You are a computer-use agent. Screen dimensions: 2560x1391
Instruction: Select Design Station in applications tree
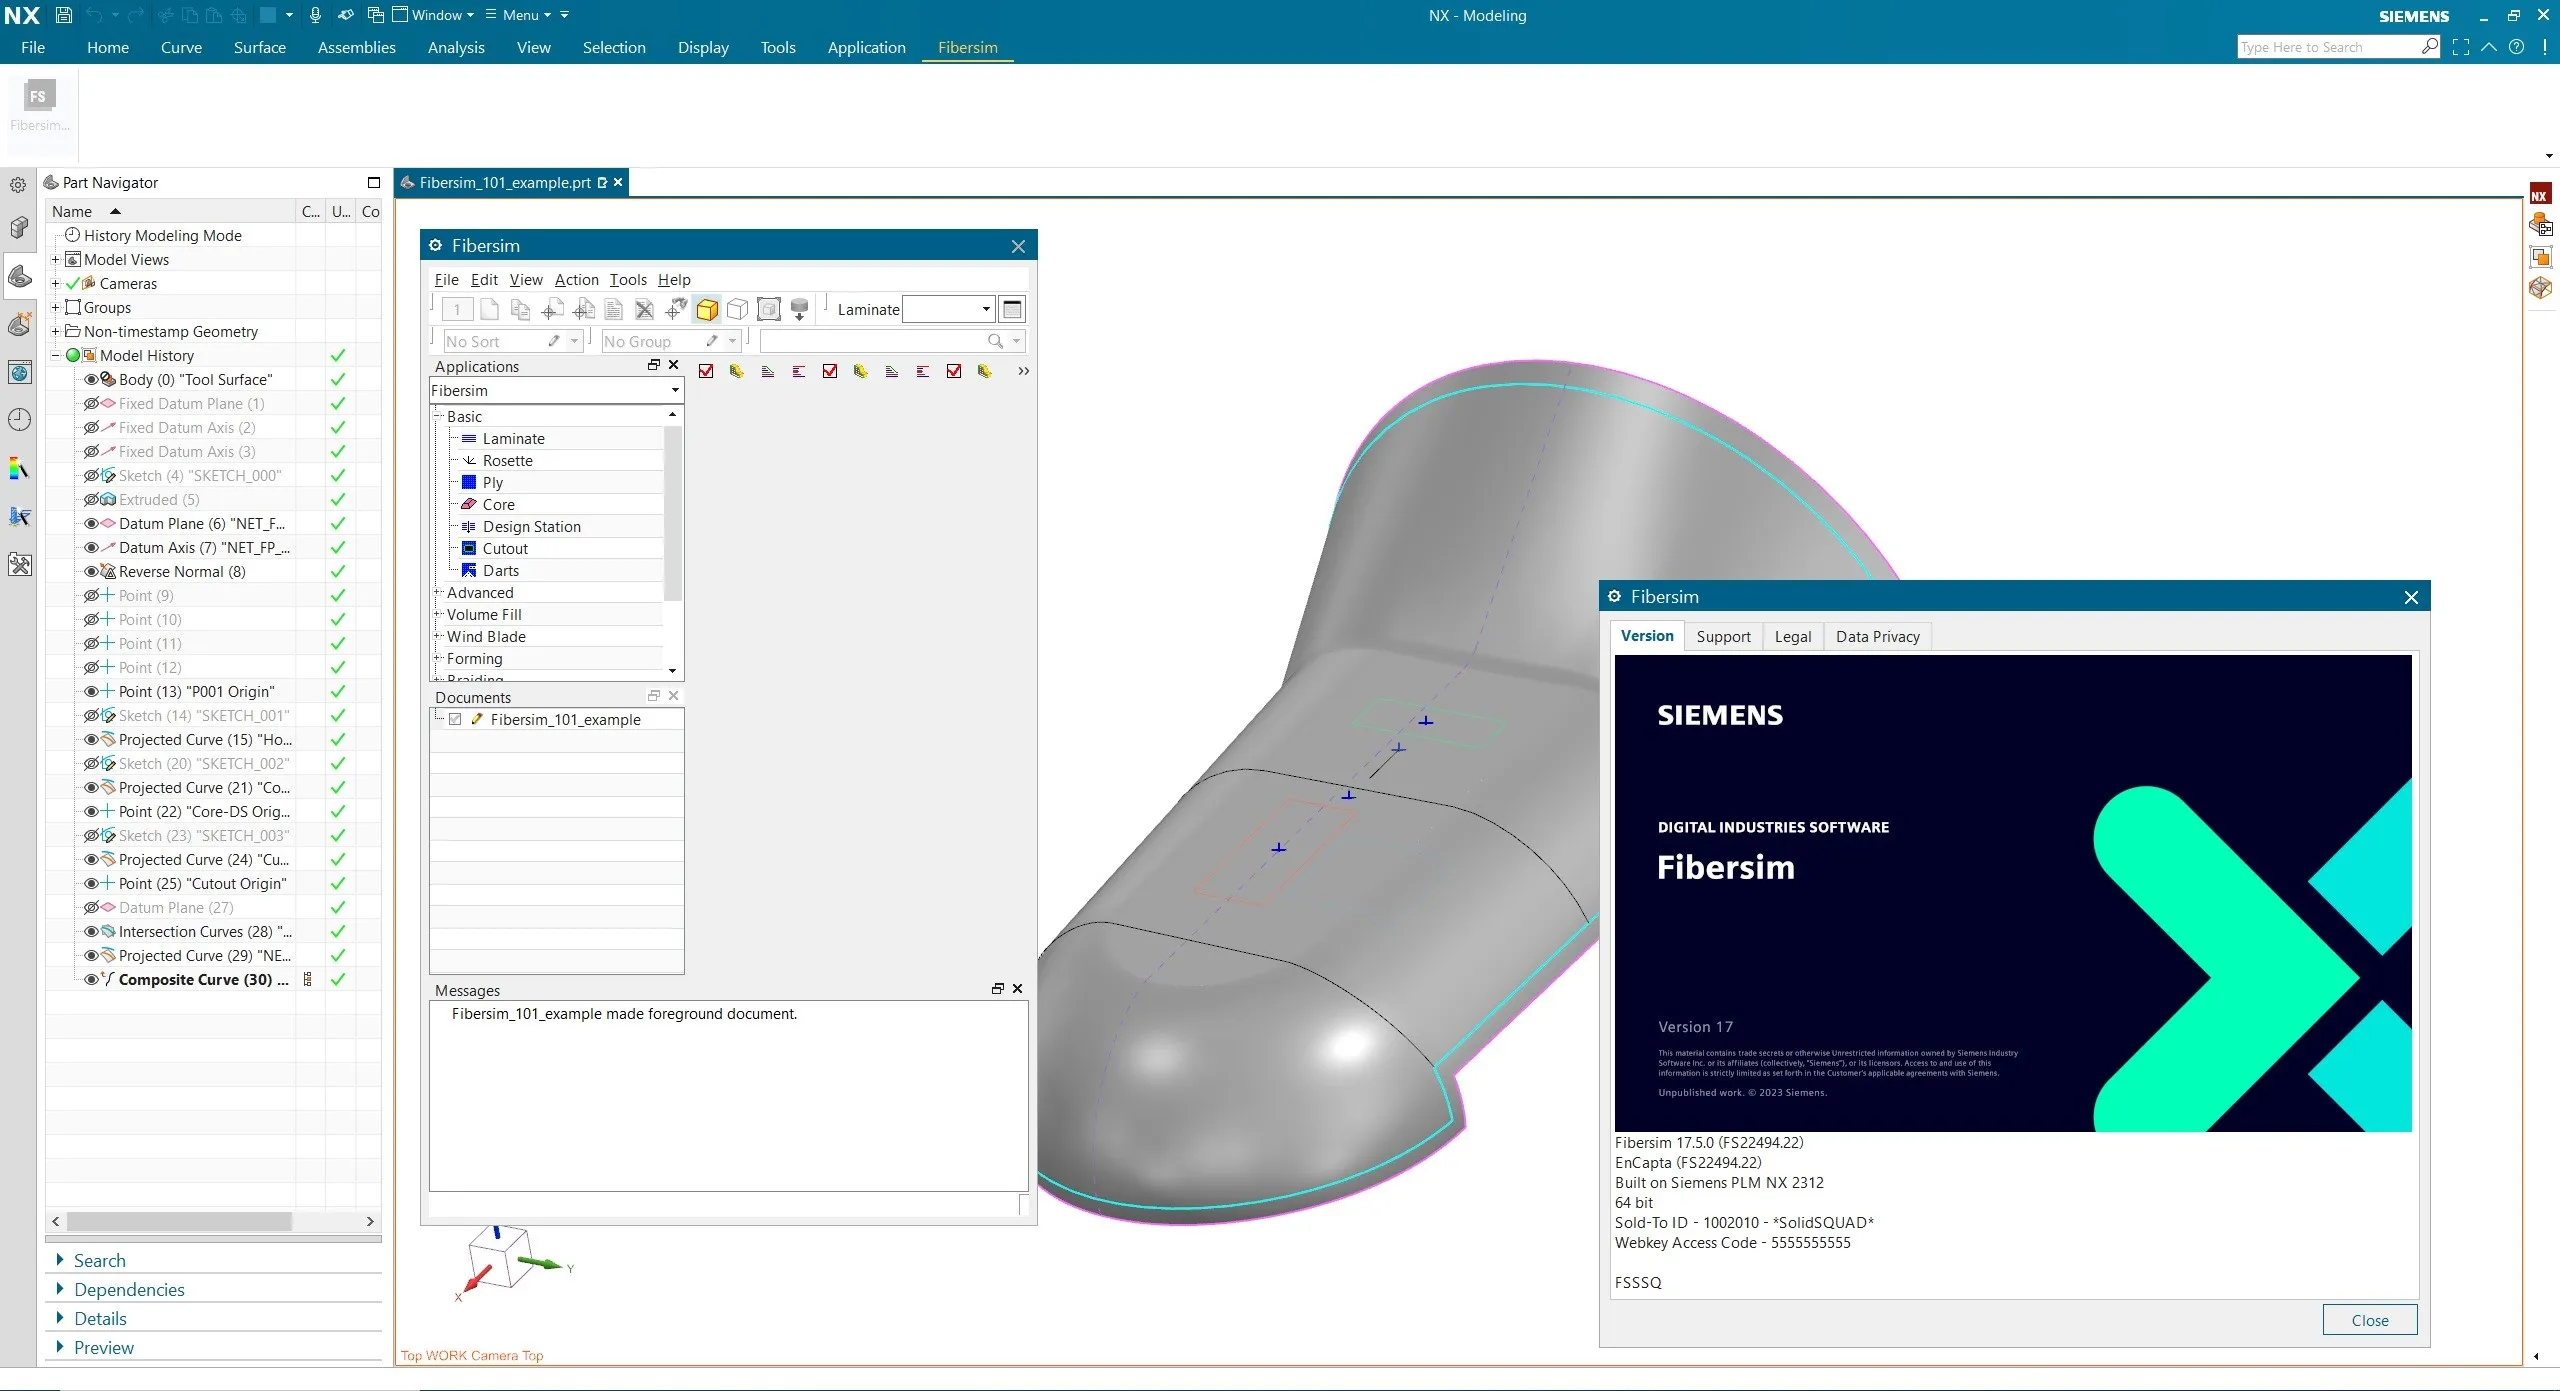[532, 526]
